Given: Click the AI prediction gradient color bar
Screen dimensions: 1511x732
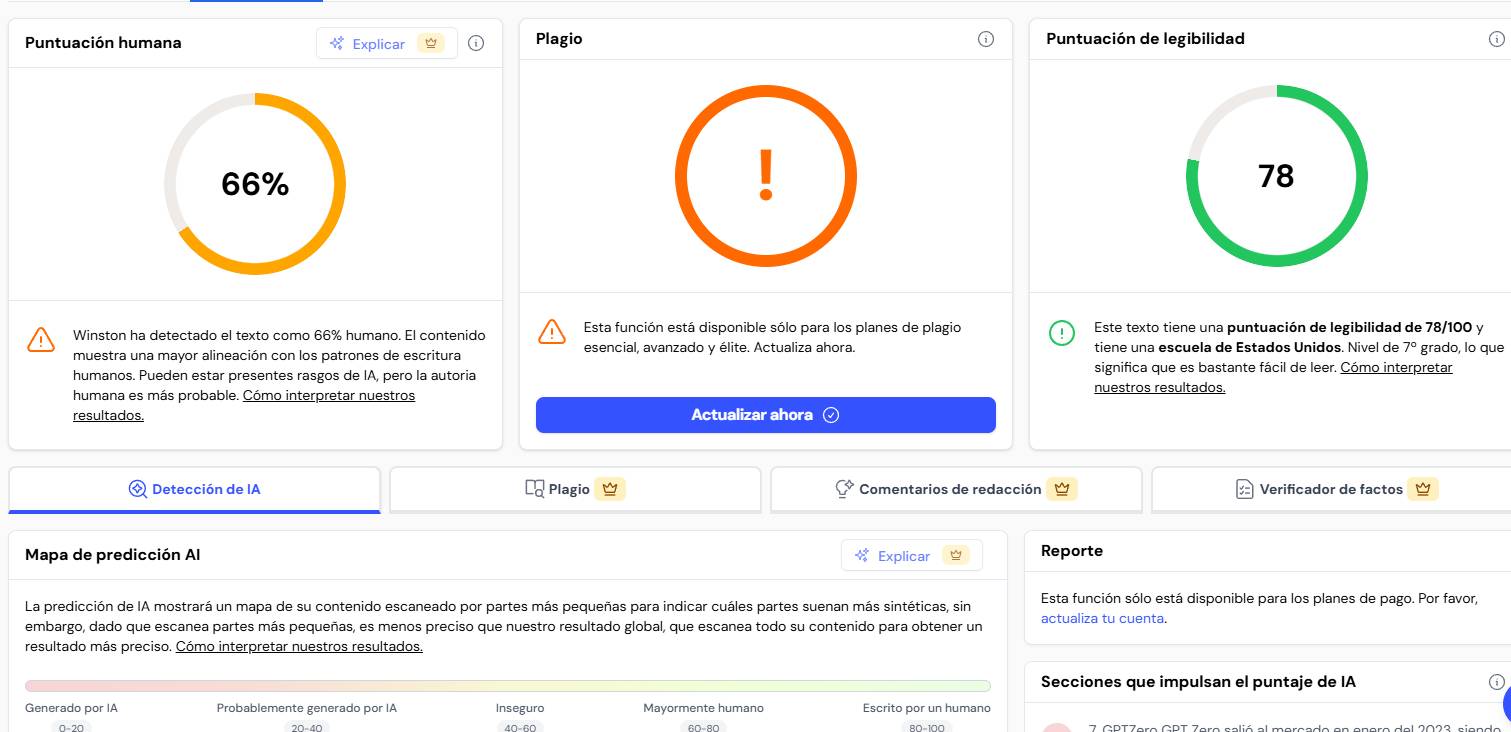Looking at the screenshot, I should pyautogui.click(x=508, y=686).
